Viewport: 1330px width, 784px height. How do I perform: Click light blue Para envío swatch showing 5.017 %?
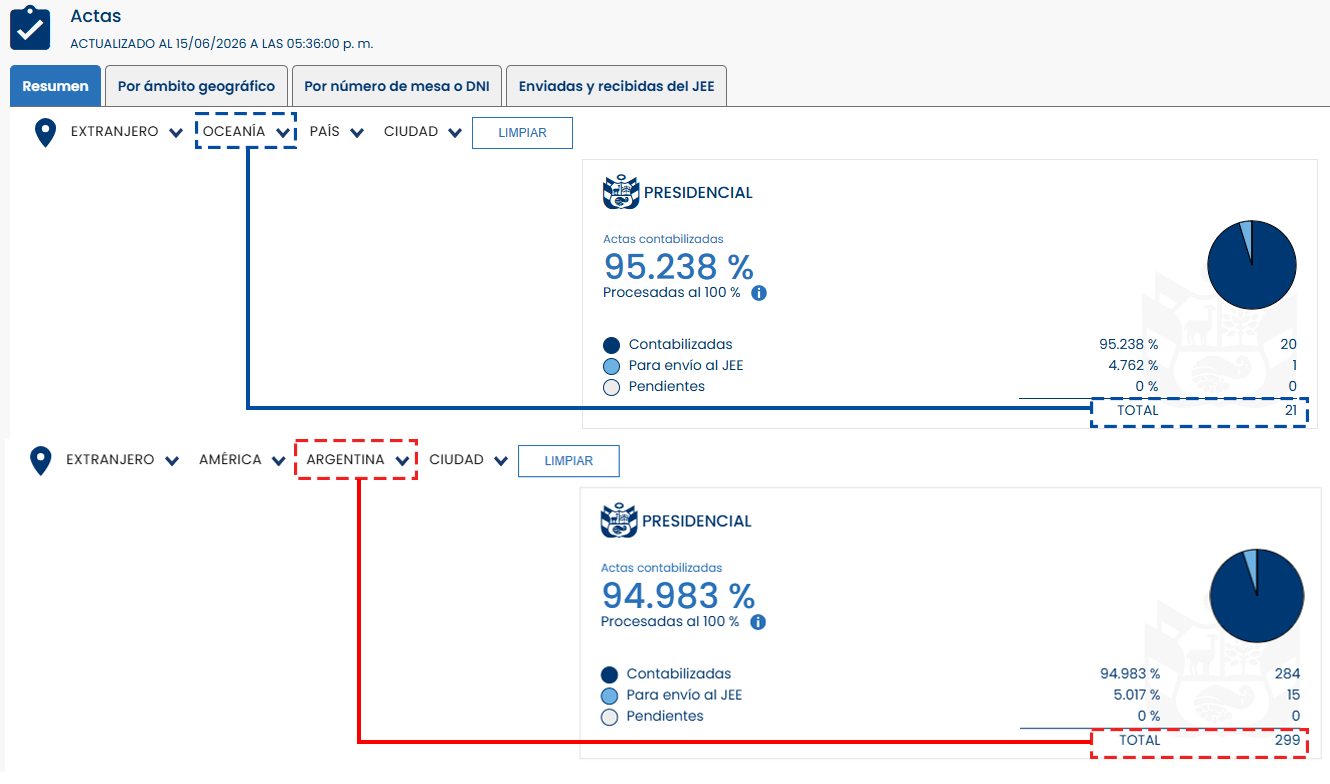coord(610,695)
